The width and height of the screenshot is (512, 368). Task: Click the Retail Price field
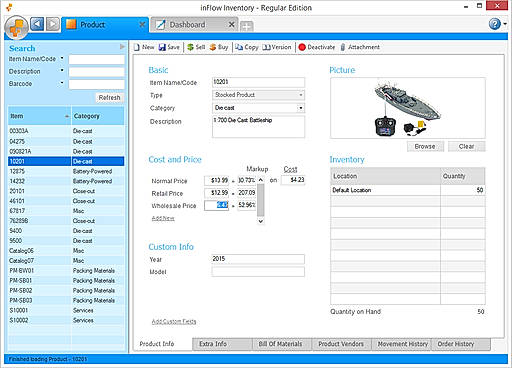coord(217,193)
